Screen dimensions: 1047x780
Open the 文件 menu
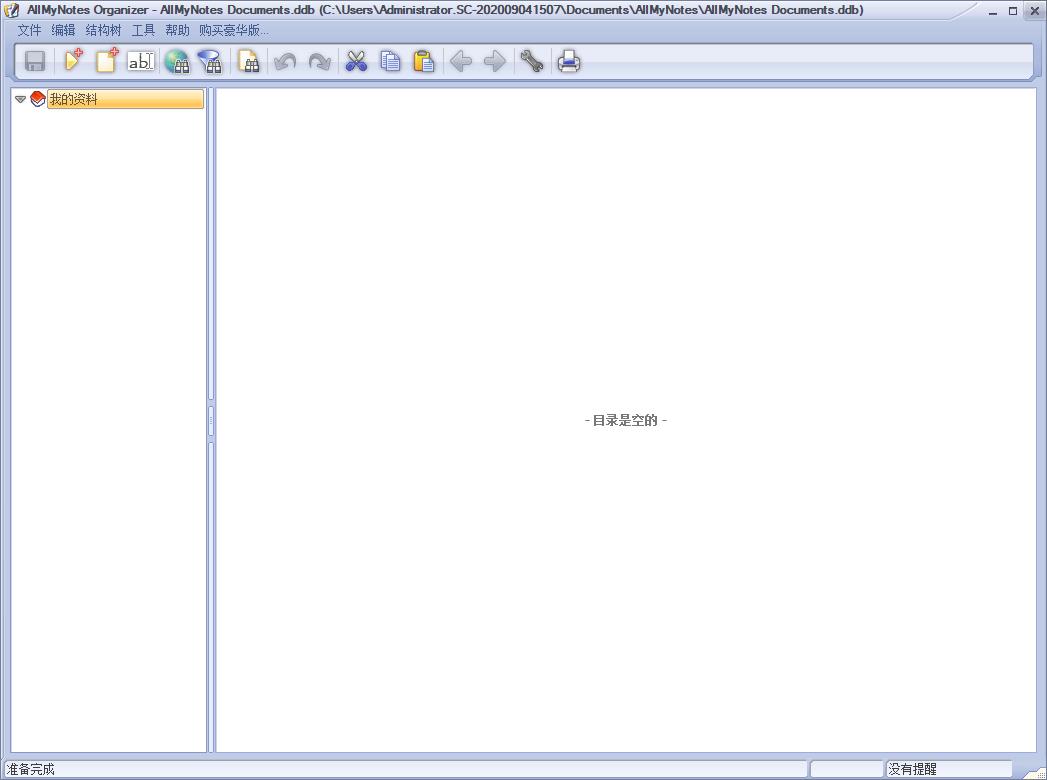click(29, 30)
